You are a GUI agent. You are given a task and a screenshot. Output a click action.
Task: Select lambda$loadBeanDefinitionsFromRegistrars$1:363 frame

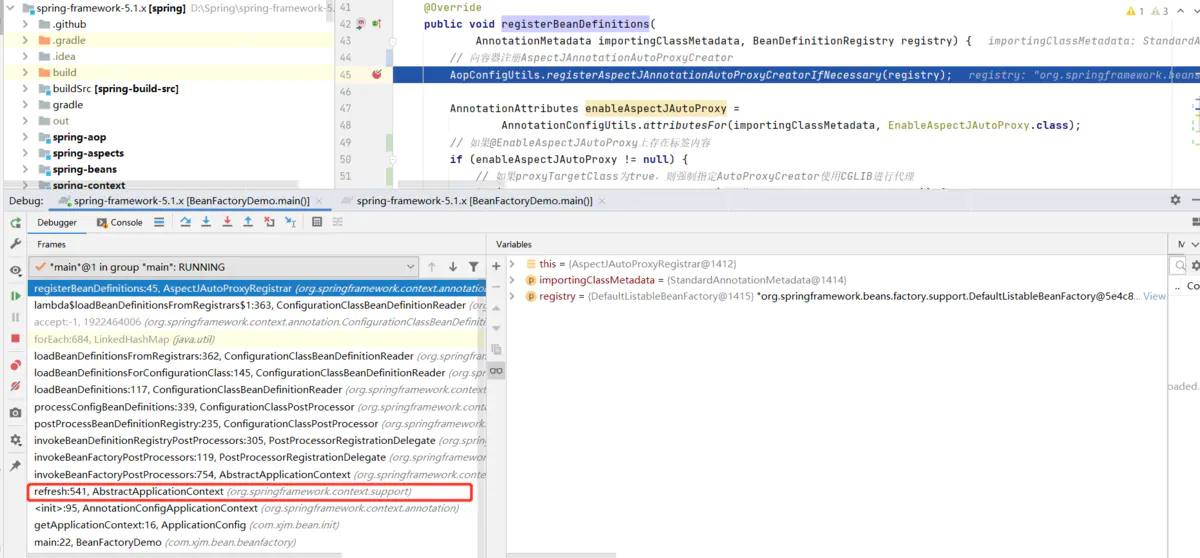257,305
